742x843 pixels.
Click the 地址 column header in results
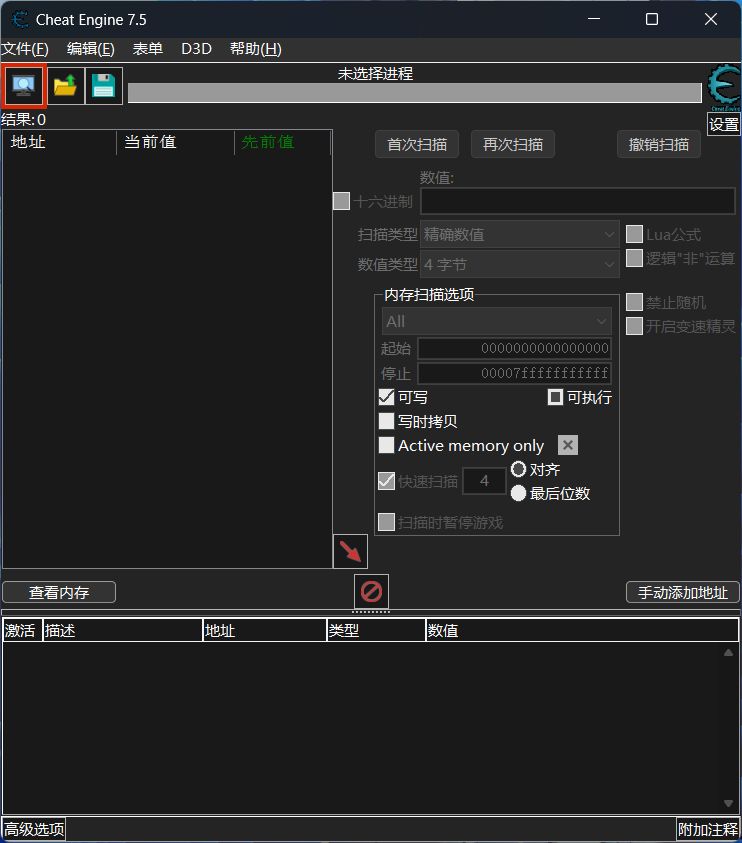[x=59, y=142]
